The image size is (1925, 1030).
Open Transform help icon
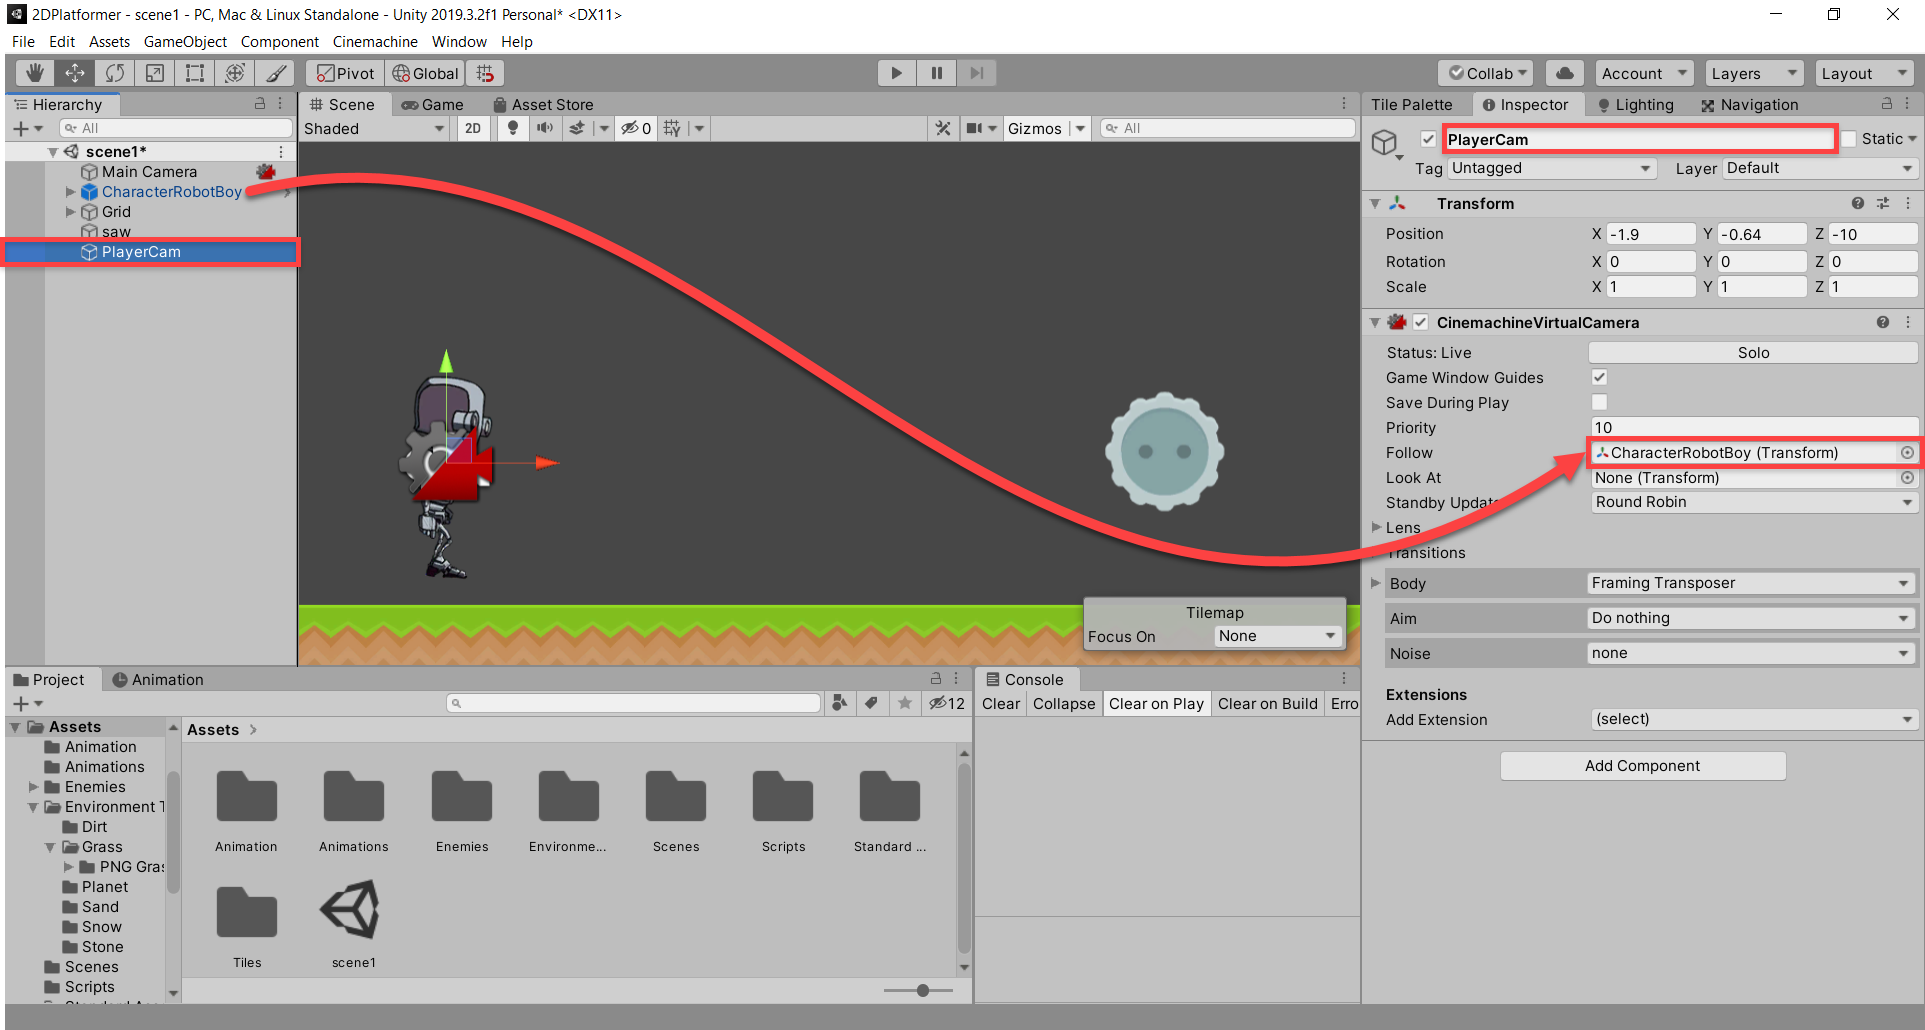tap(1858, 203)
